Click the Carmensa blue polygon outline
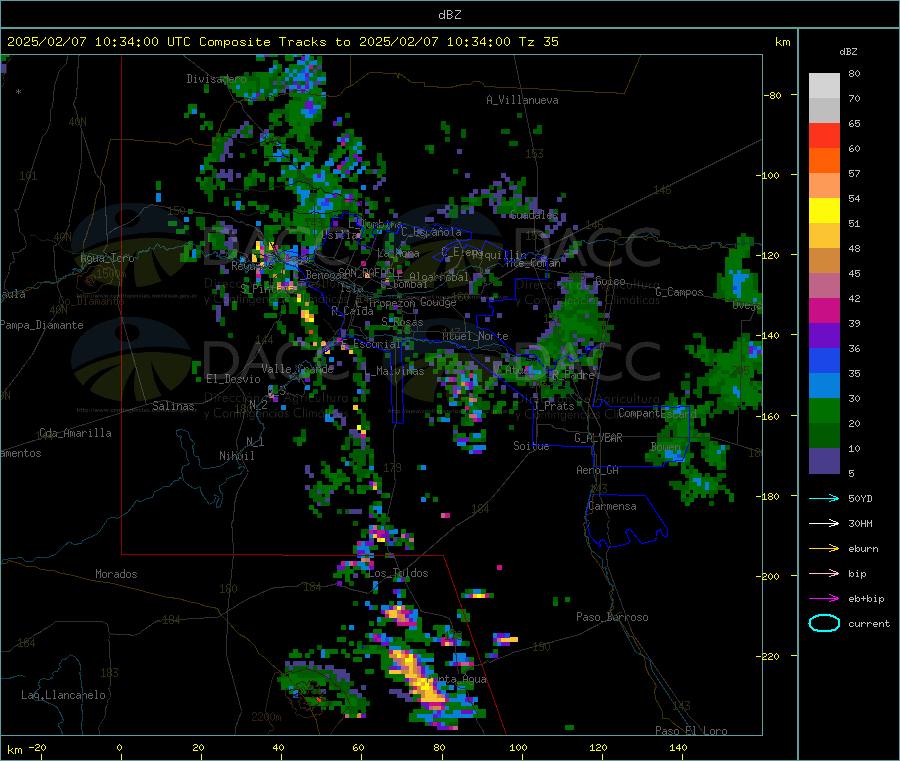 pos(626,520)
